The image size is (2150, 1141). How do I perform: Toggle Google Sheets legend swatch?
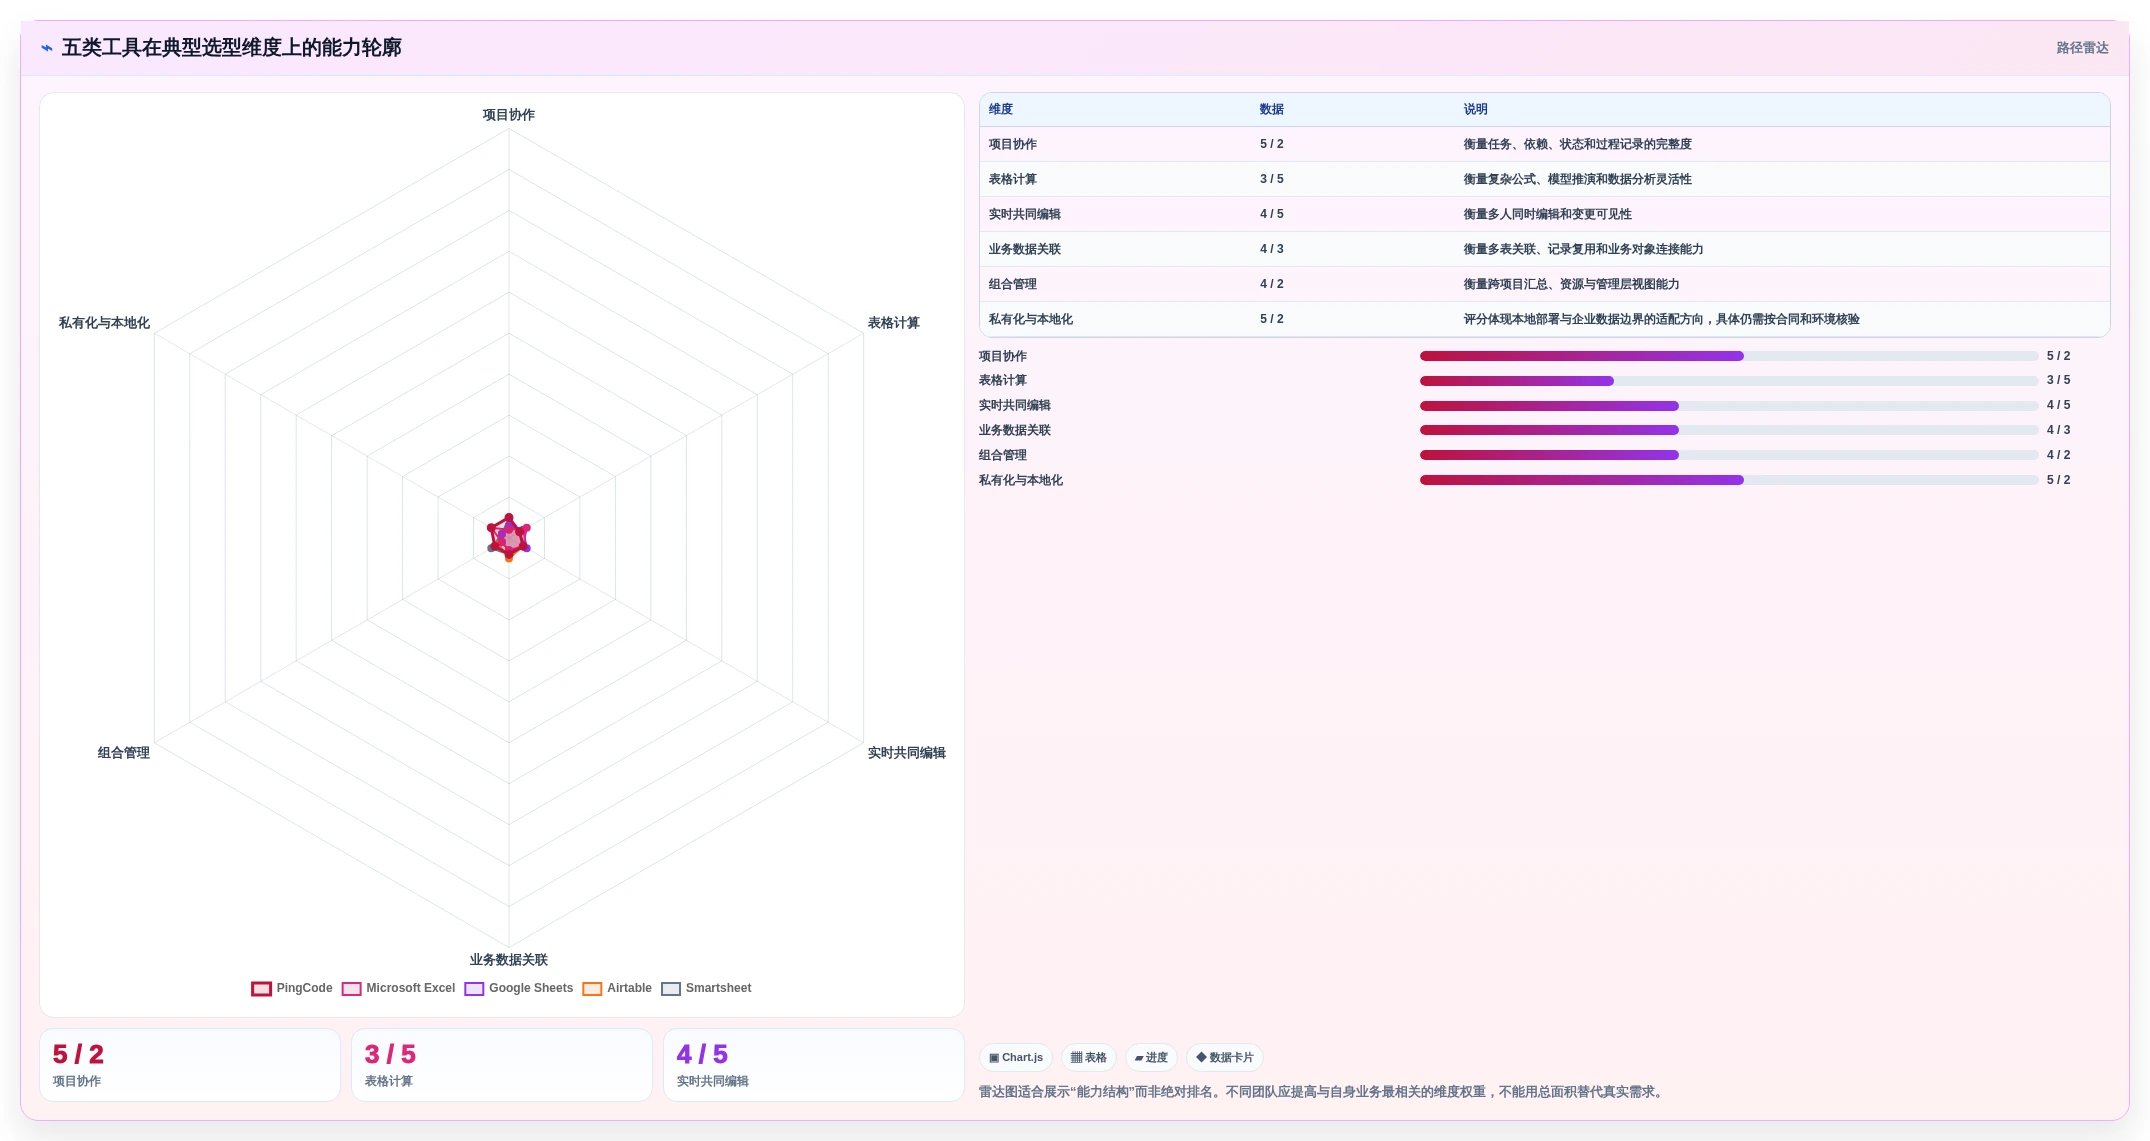(474, 989)
